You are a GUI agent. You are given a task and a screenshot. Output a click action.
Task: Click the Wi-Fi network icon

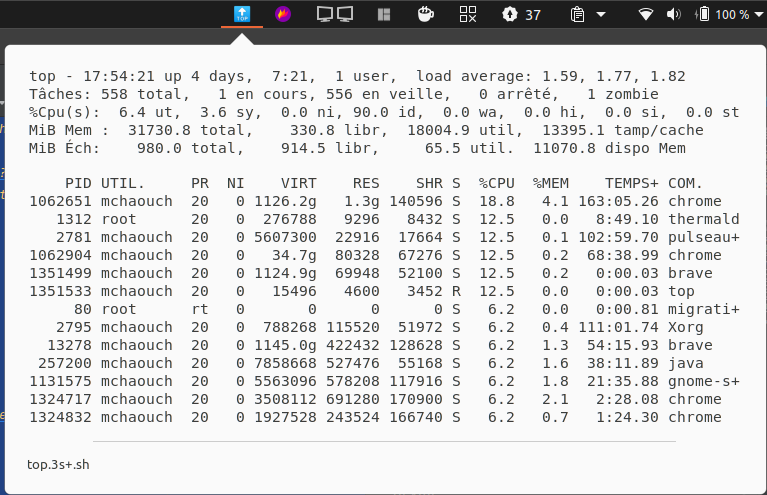646,14
